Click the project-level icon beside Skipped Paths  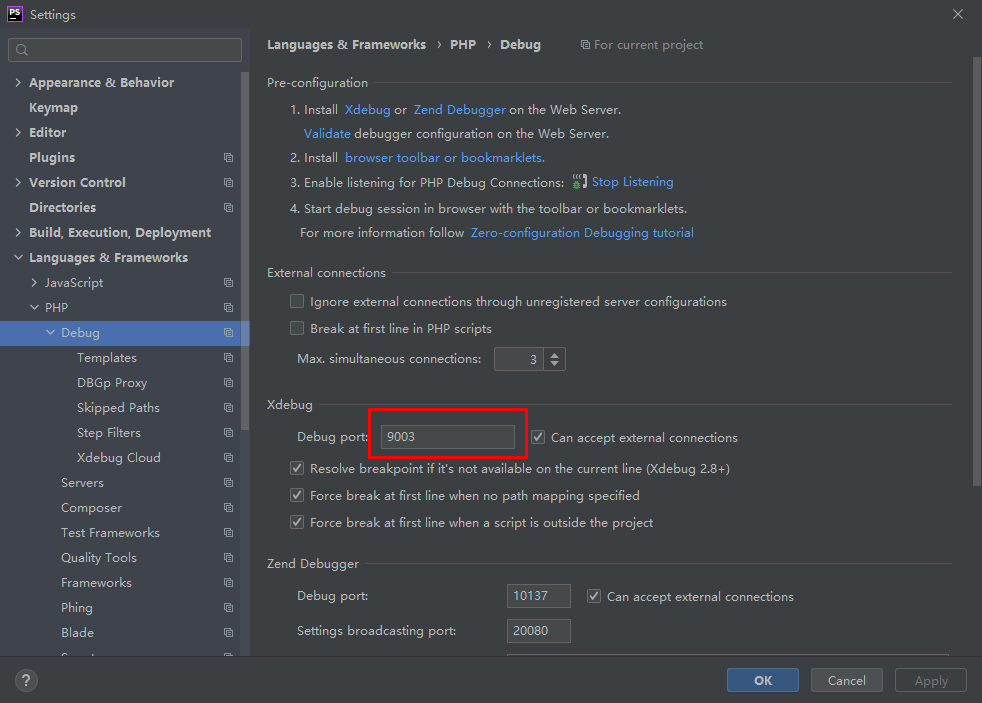(x=229, y=408)
